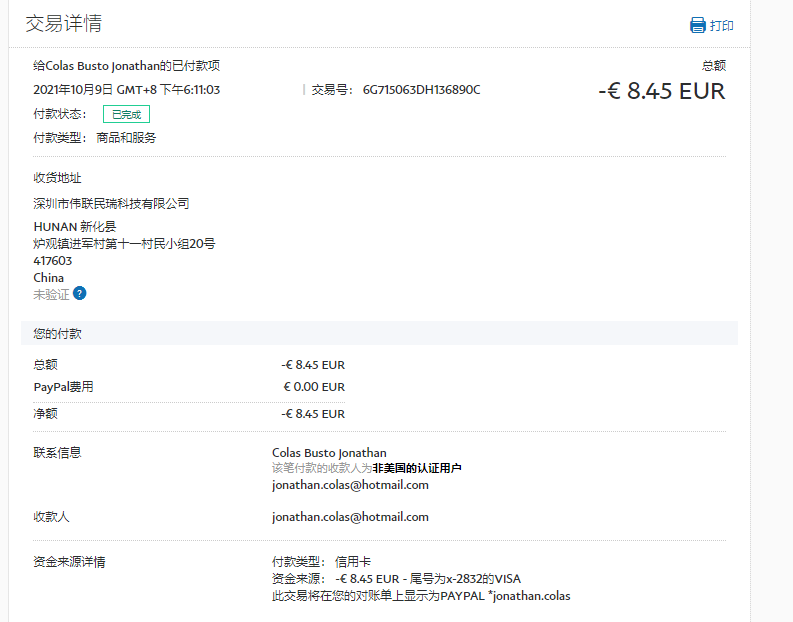Viewport: 793px width, 622px height.
Task: Click the printer icon
Action: pos(698,25)
